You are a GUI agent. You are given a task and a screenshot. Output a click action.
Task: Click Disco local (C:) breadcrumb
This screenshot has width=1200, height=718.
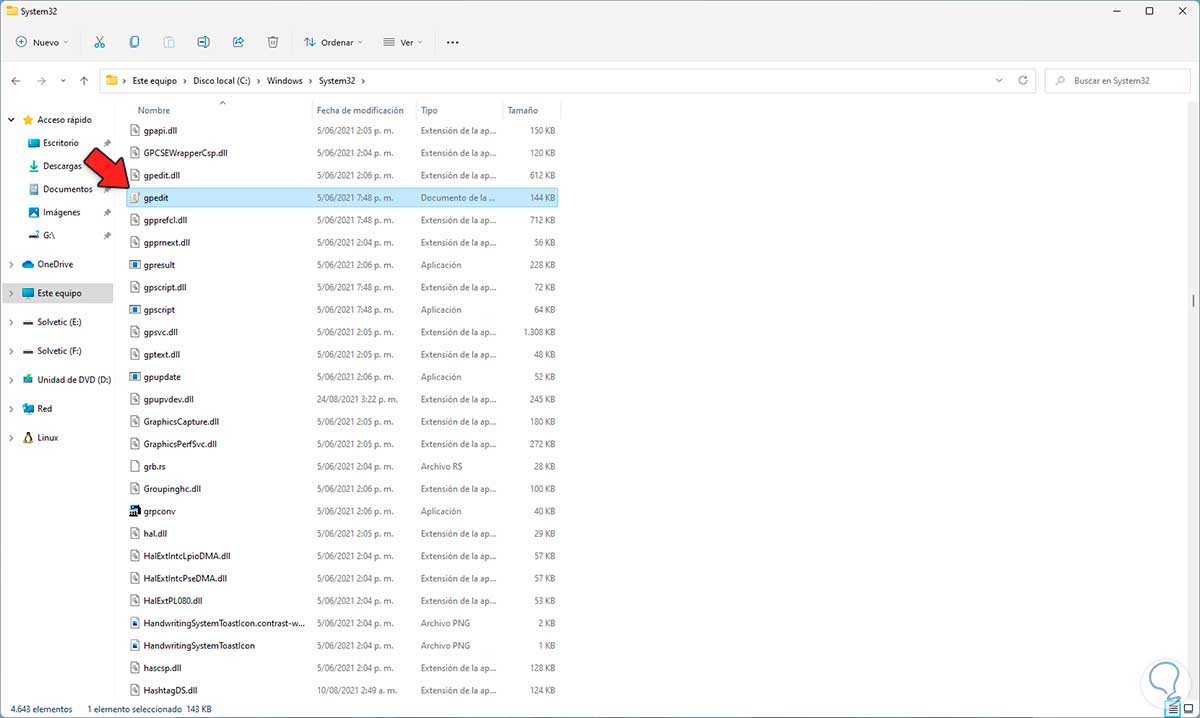coord(221,80)
